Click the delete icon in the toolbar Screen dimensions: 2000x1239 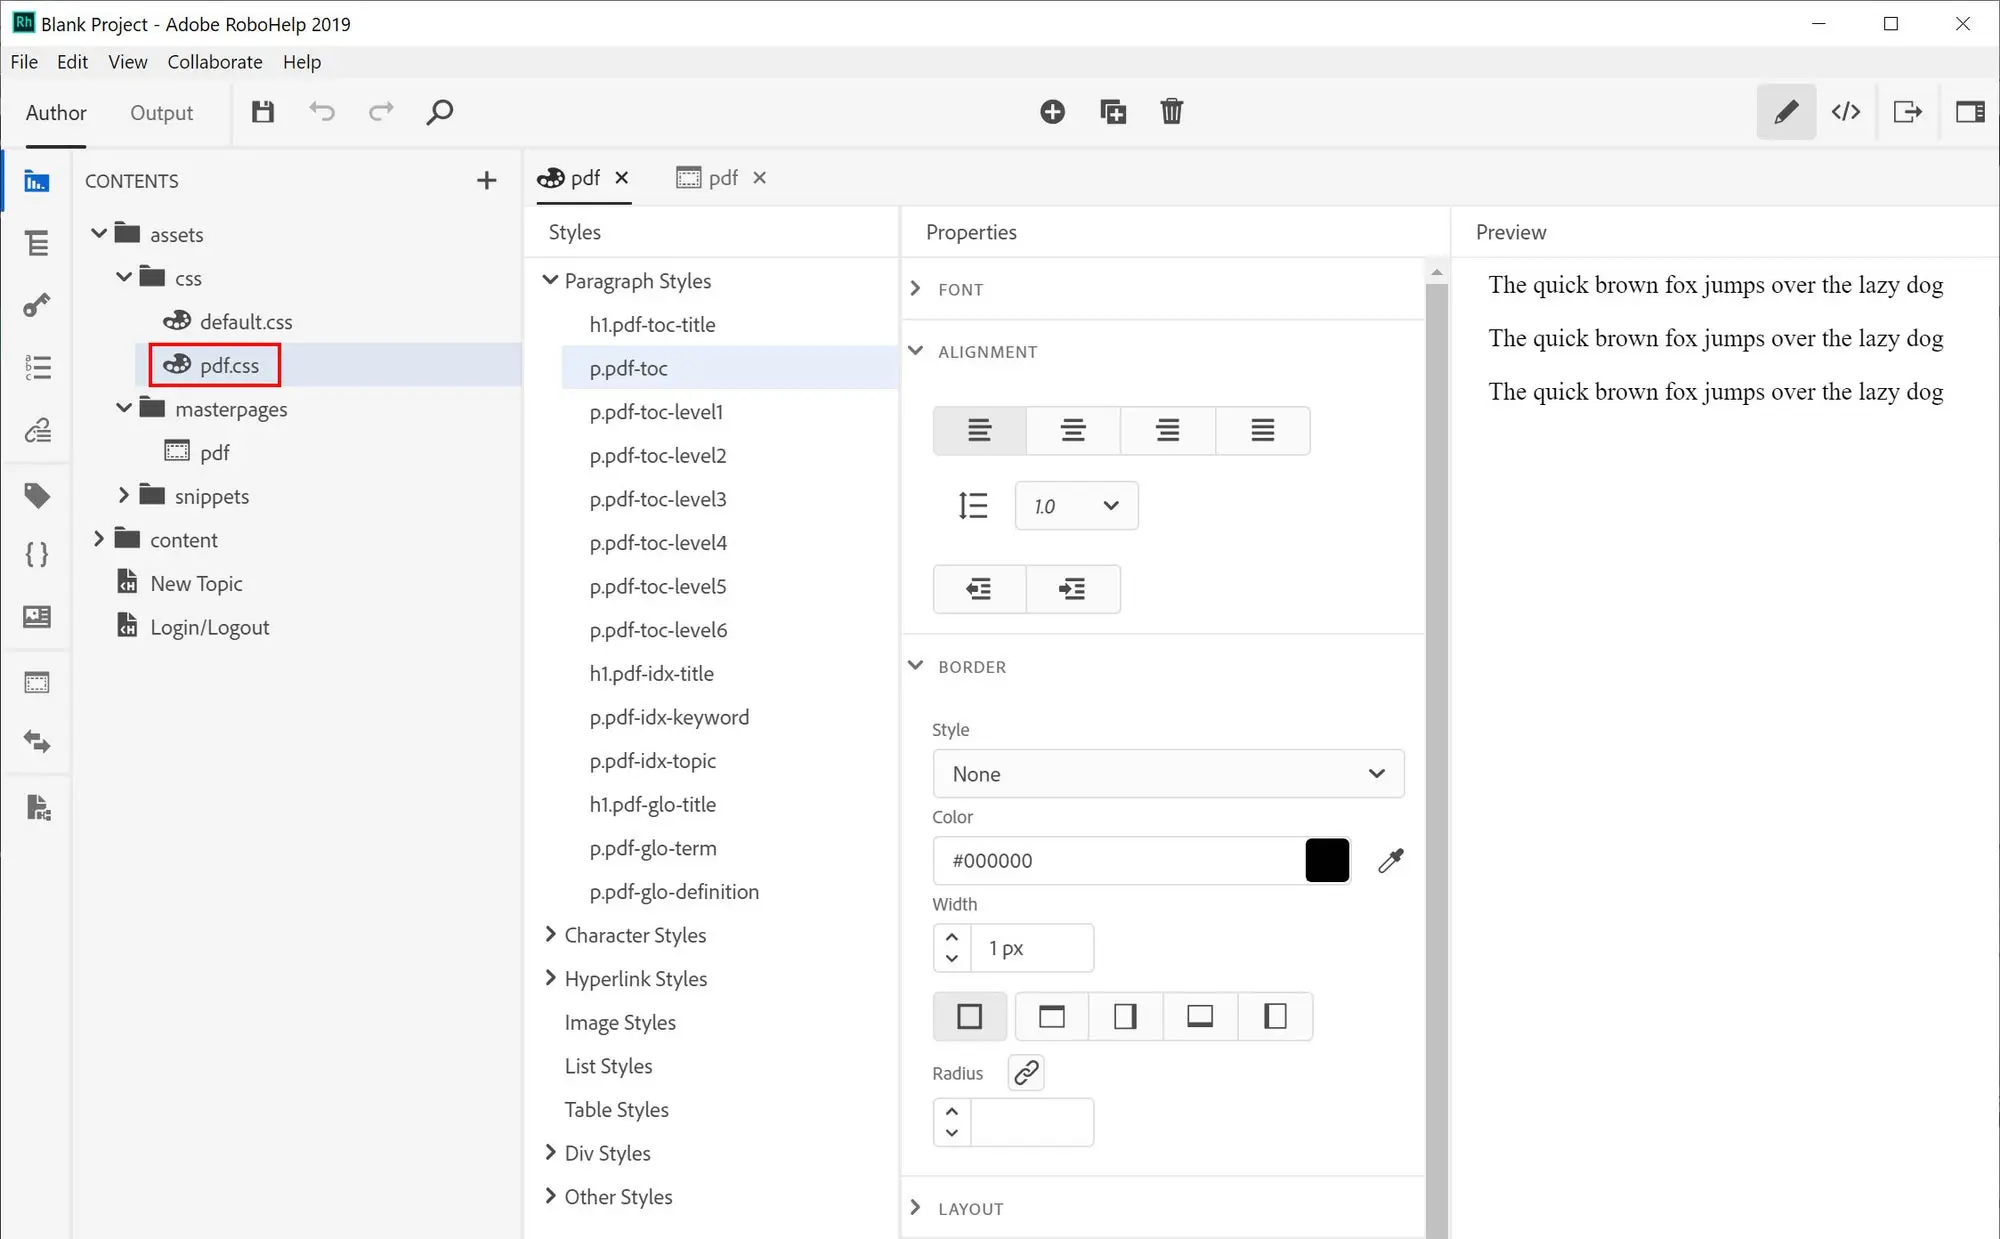(x=1172, y=112)
